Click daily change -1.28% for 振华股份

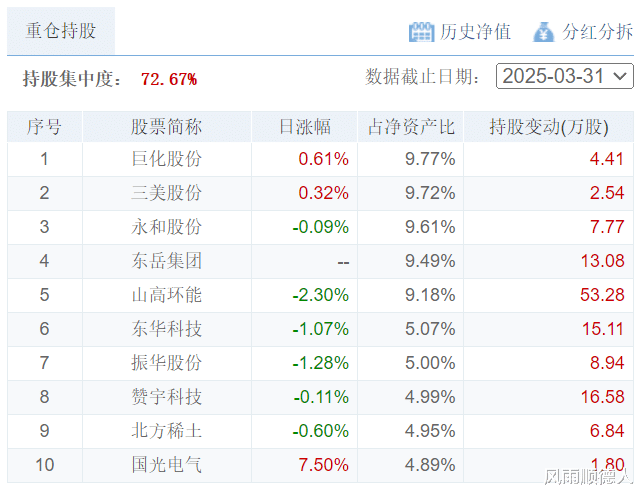320,363
